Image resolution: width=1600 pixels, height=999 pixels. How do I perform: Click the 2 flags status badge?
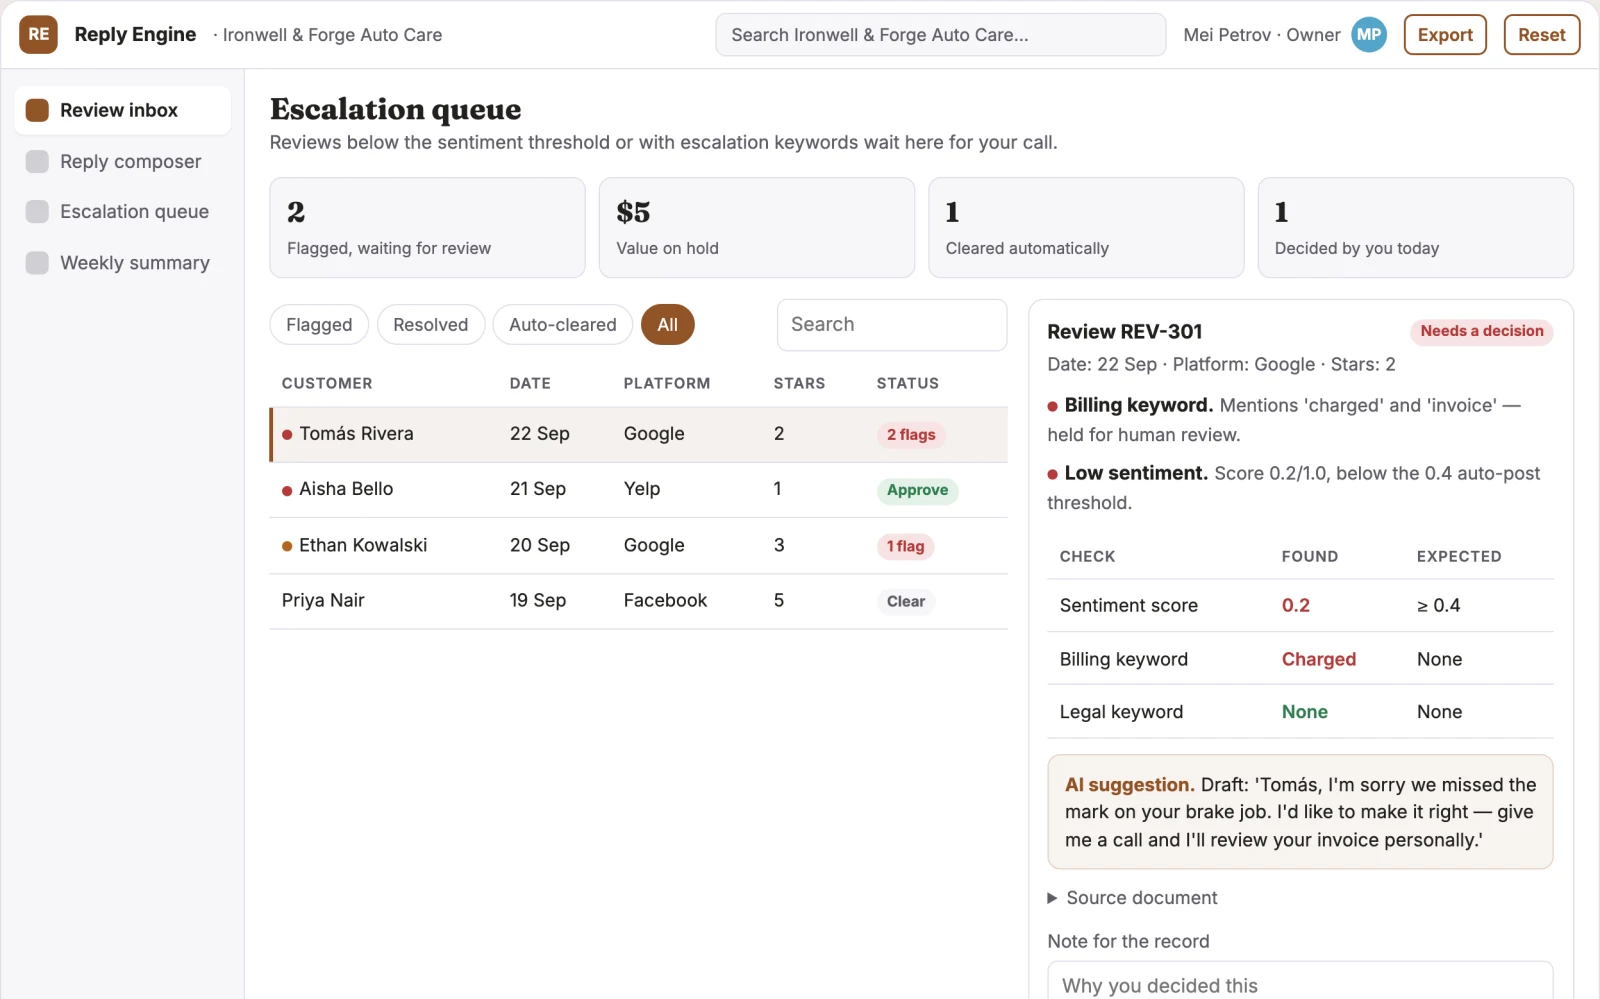910,435
